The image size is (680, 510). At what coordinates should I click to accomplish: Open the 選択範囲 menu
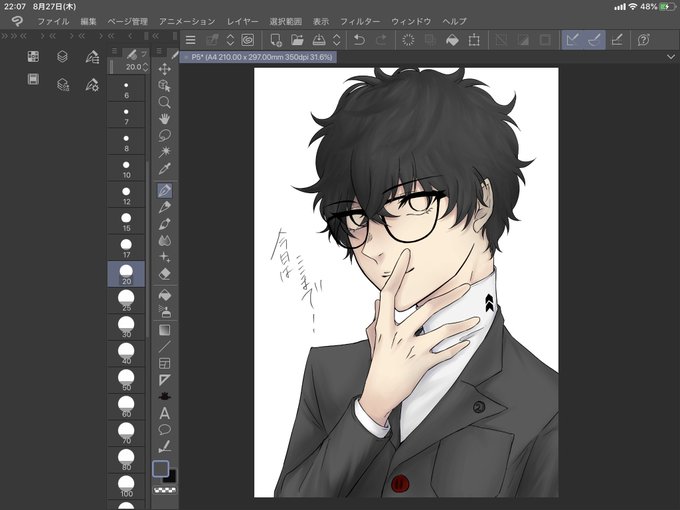[x=285, y=21]
